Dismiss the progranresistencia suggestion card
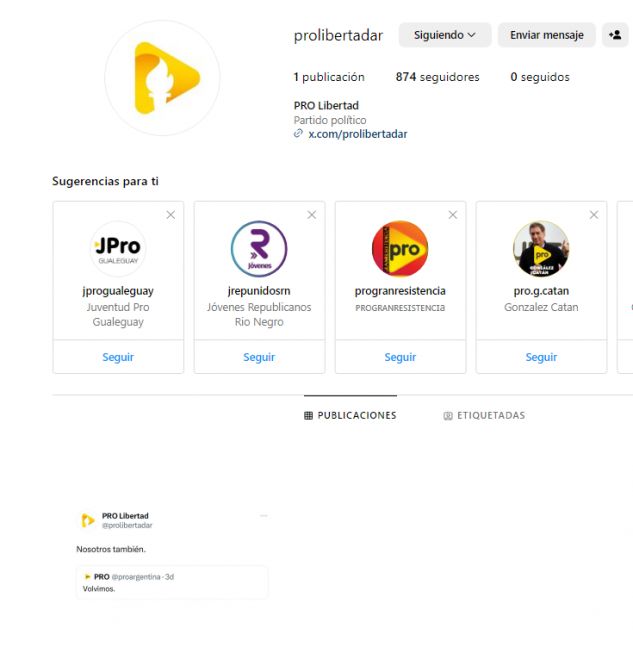 pos(453,215)
